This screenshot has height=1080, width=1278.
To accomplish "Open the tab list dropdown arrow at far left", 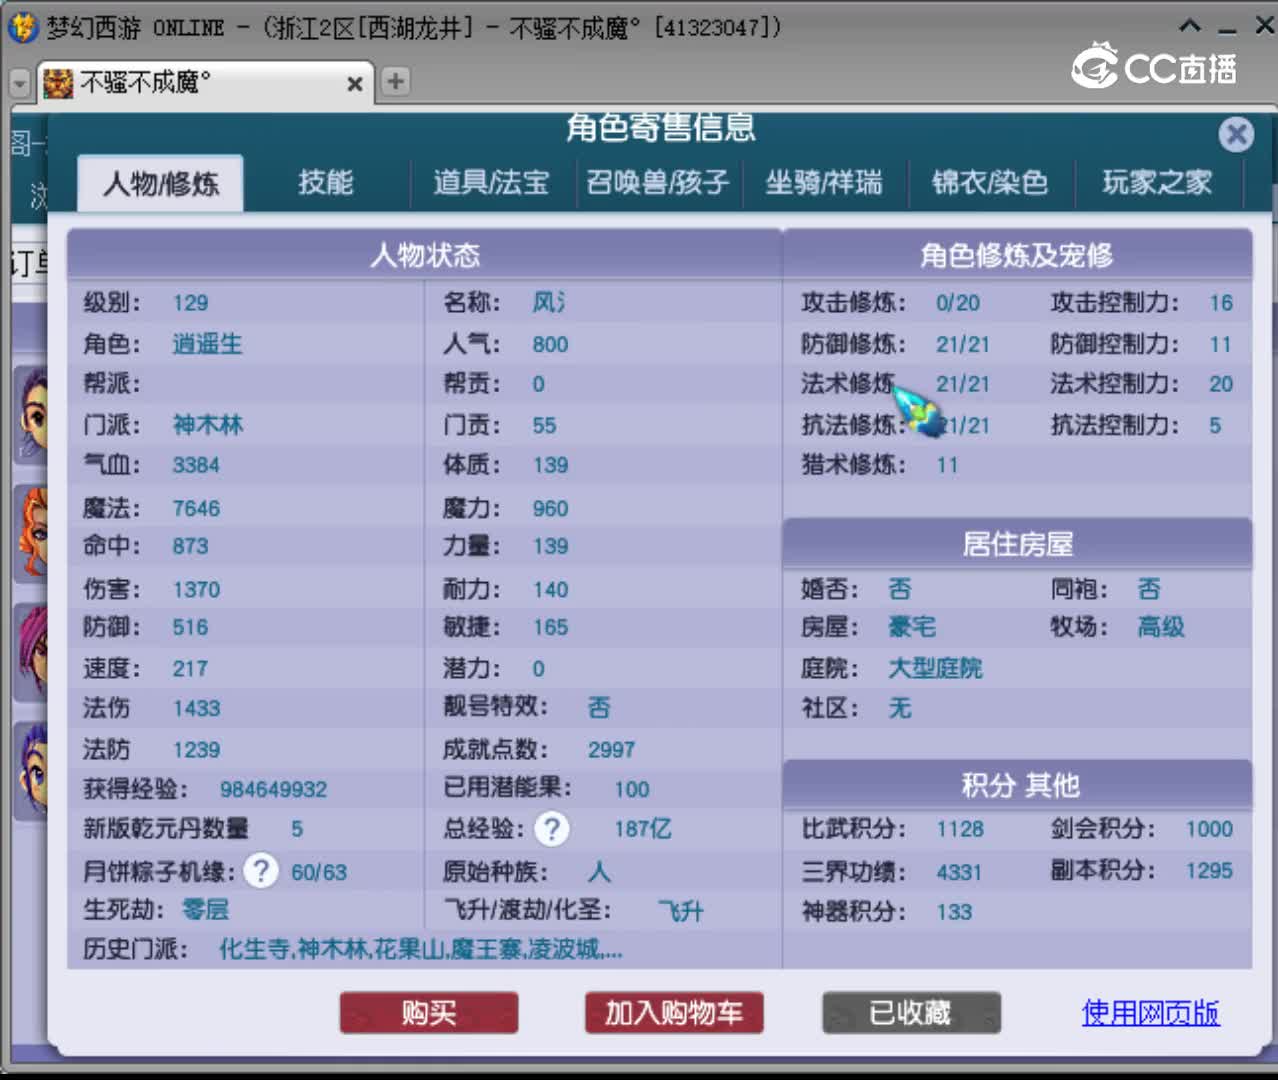I will tap(19, 84).
